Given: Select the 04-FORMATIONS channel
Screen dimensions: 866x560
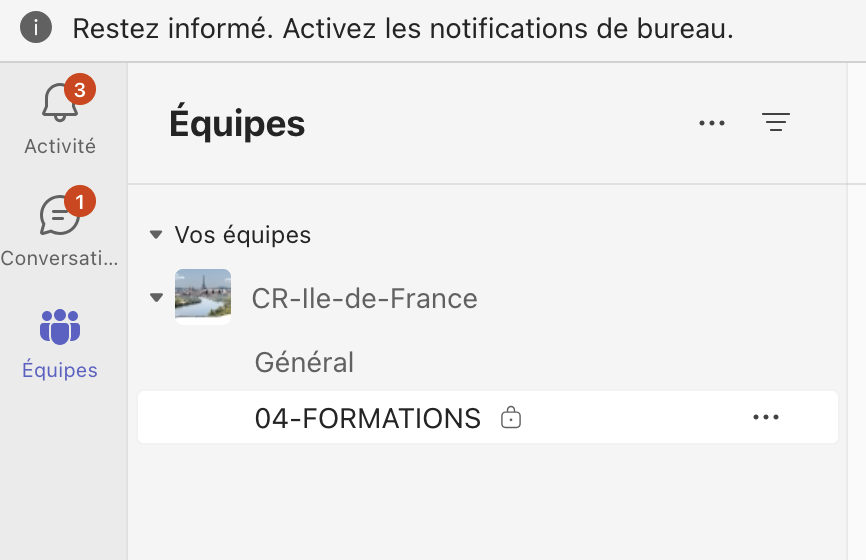Looking at the screenshot, I should pyautogui.click(x=488, y=417).
